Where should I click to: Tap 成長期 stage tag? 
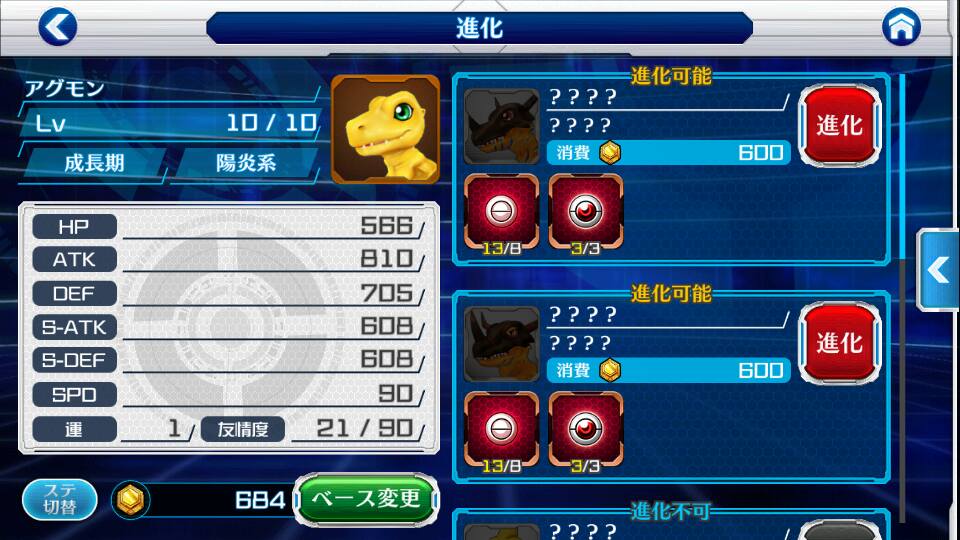(94, 163)
